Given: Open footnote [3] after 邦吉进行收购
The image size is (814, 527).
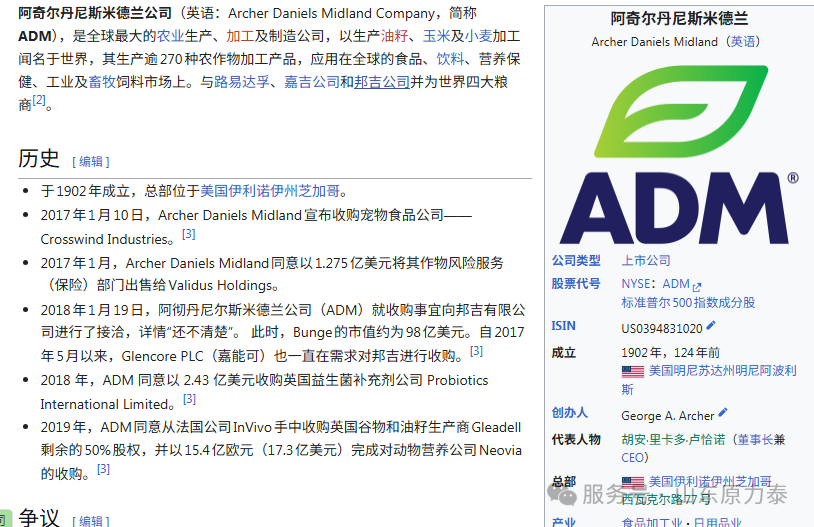Looking at the screenshot, I should click(476, 351).
